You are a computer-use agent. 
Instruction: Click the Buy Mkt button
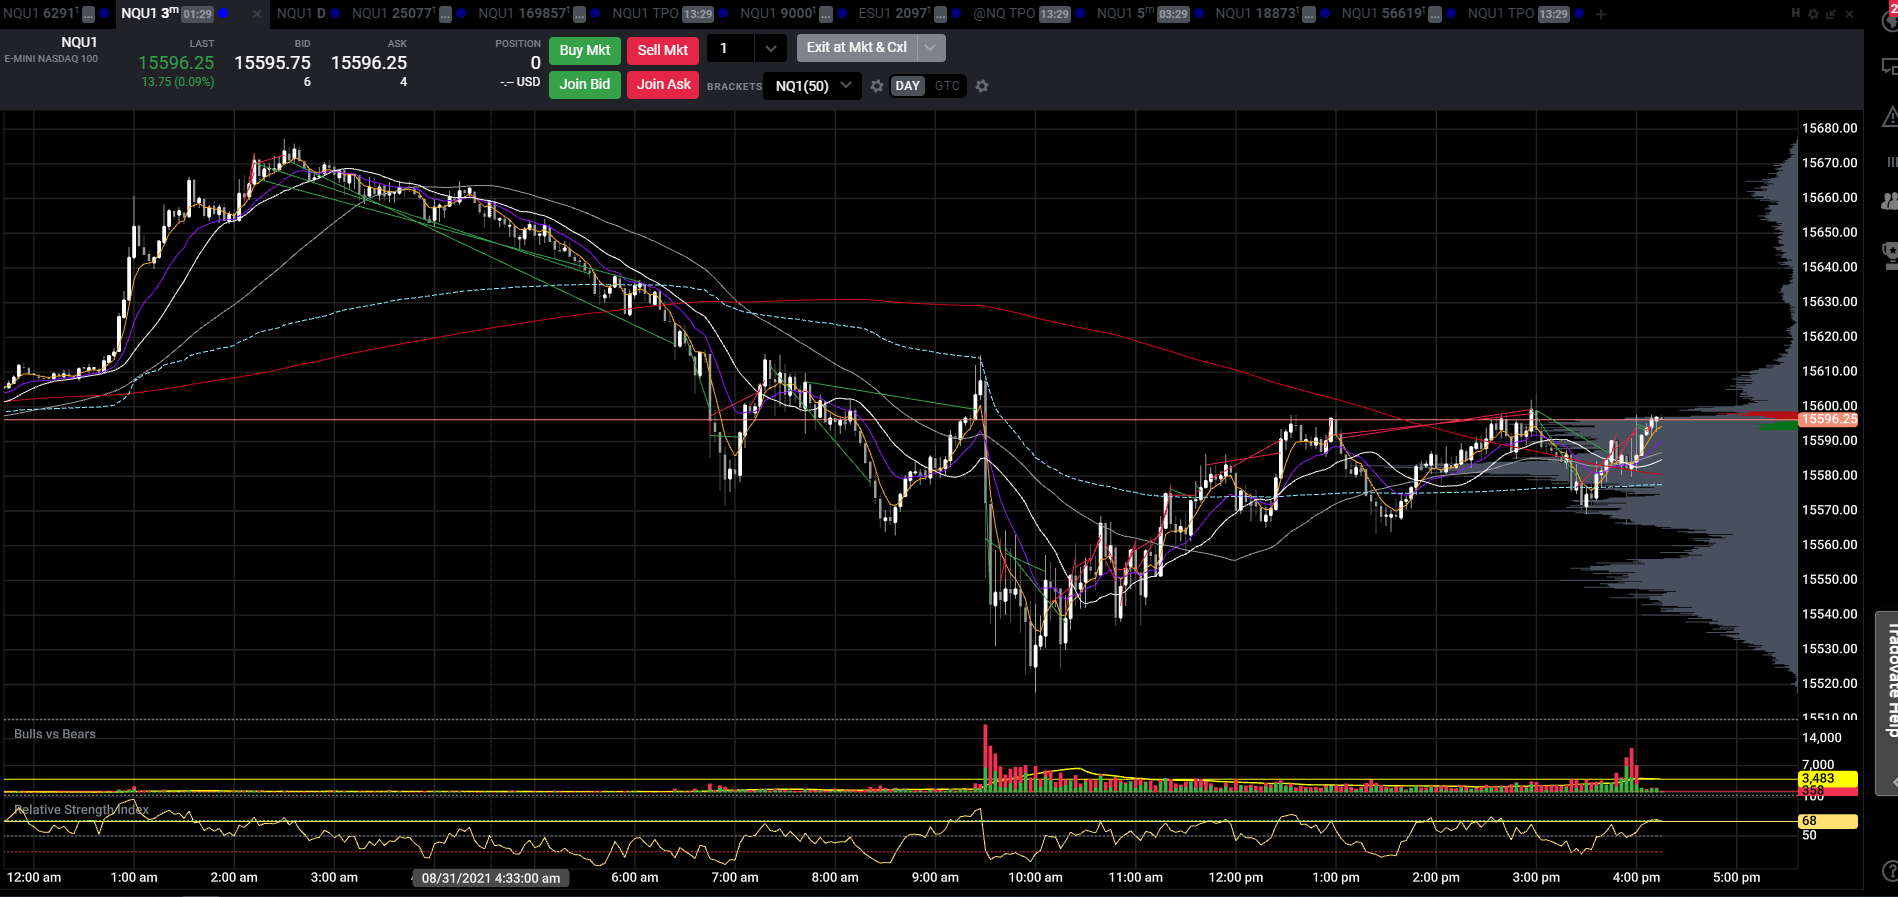click(x=585, y=50)
